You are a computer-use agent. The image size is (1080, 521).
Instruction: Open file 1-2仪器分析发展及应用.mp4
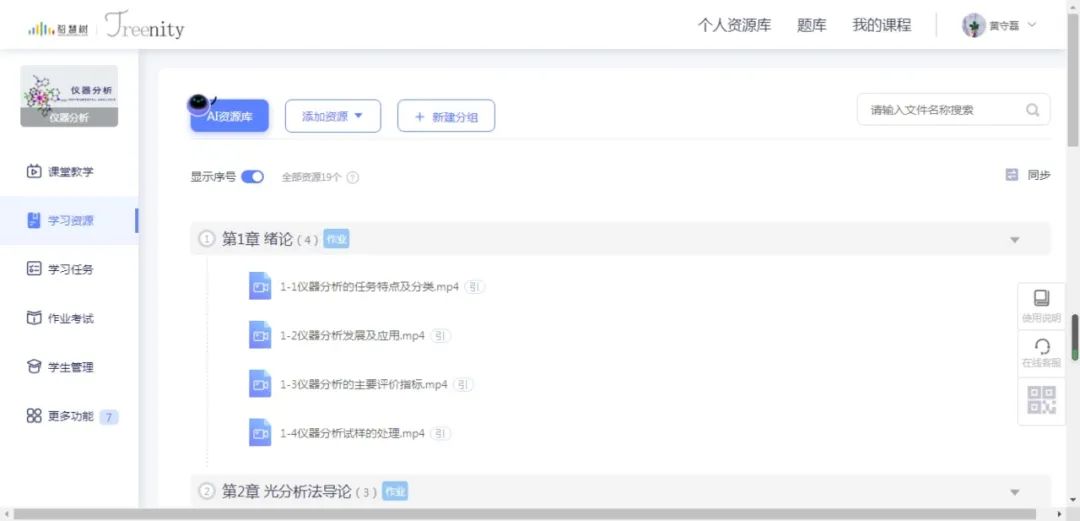[x=352, y=336]
